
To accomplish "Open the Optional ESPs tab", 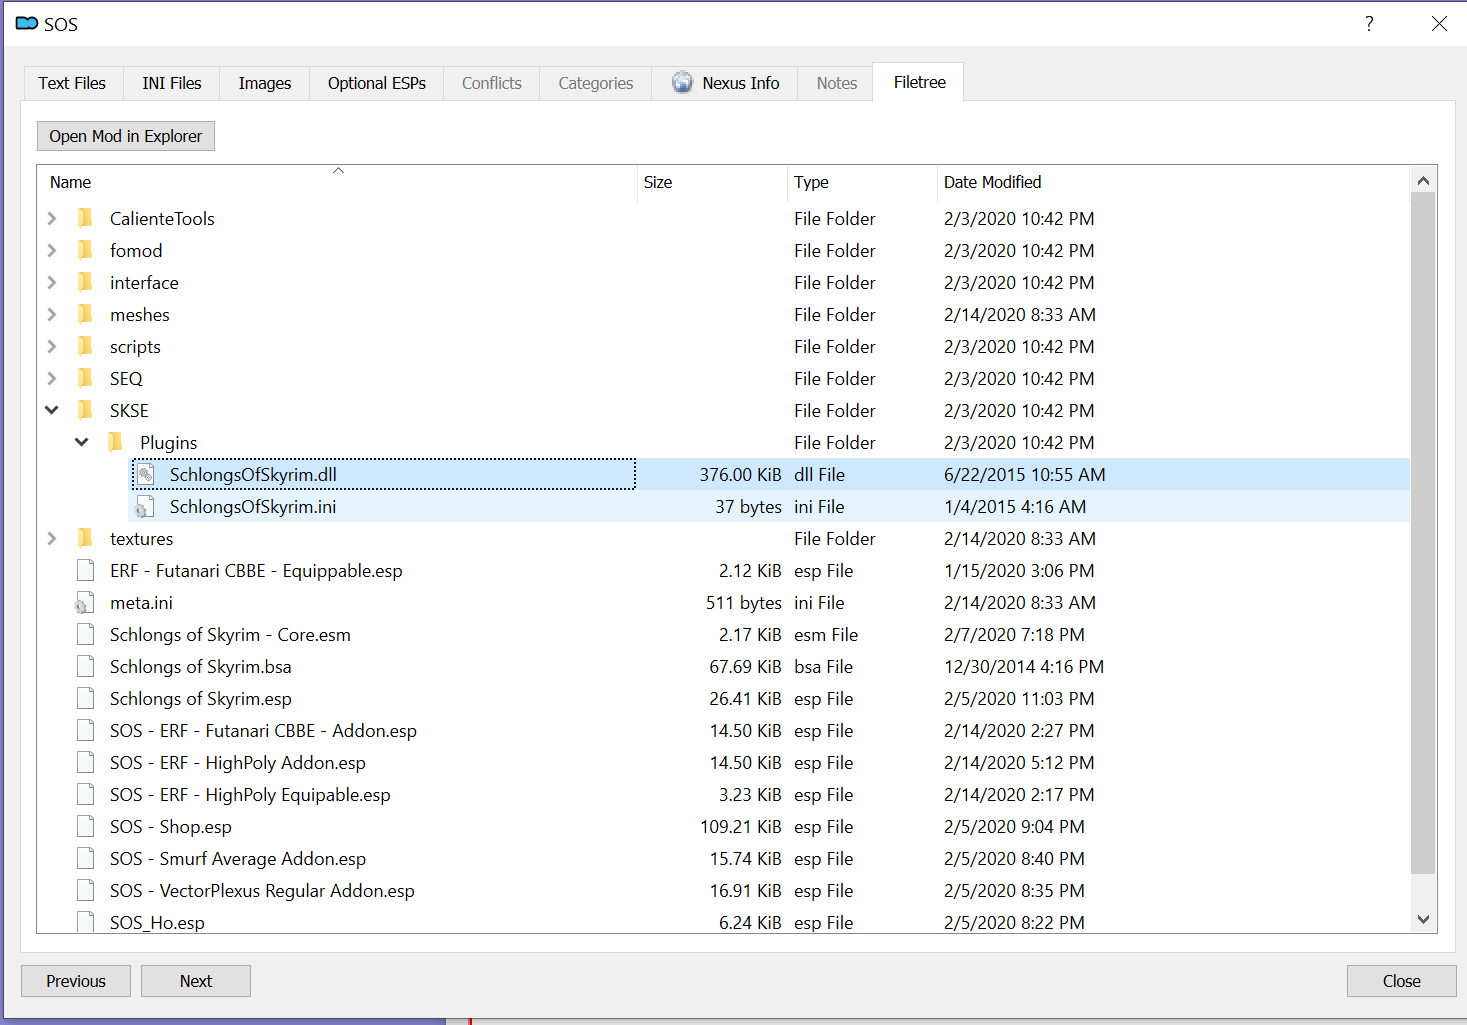I will (377, 83).
